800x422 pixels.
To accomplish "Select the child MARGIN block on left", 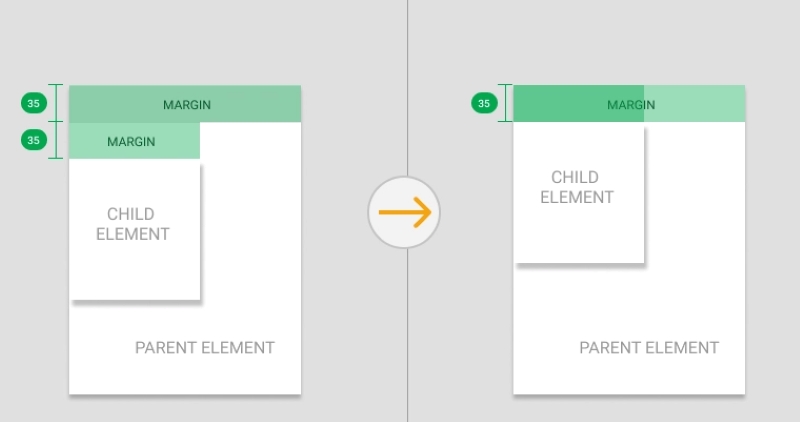I will 134,140.
